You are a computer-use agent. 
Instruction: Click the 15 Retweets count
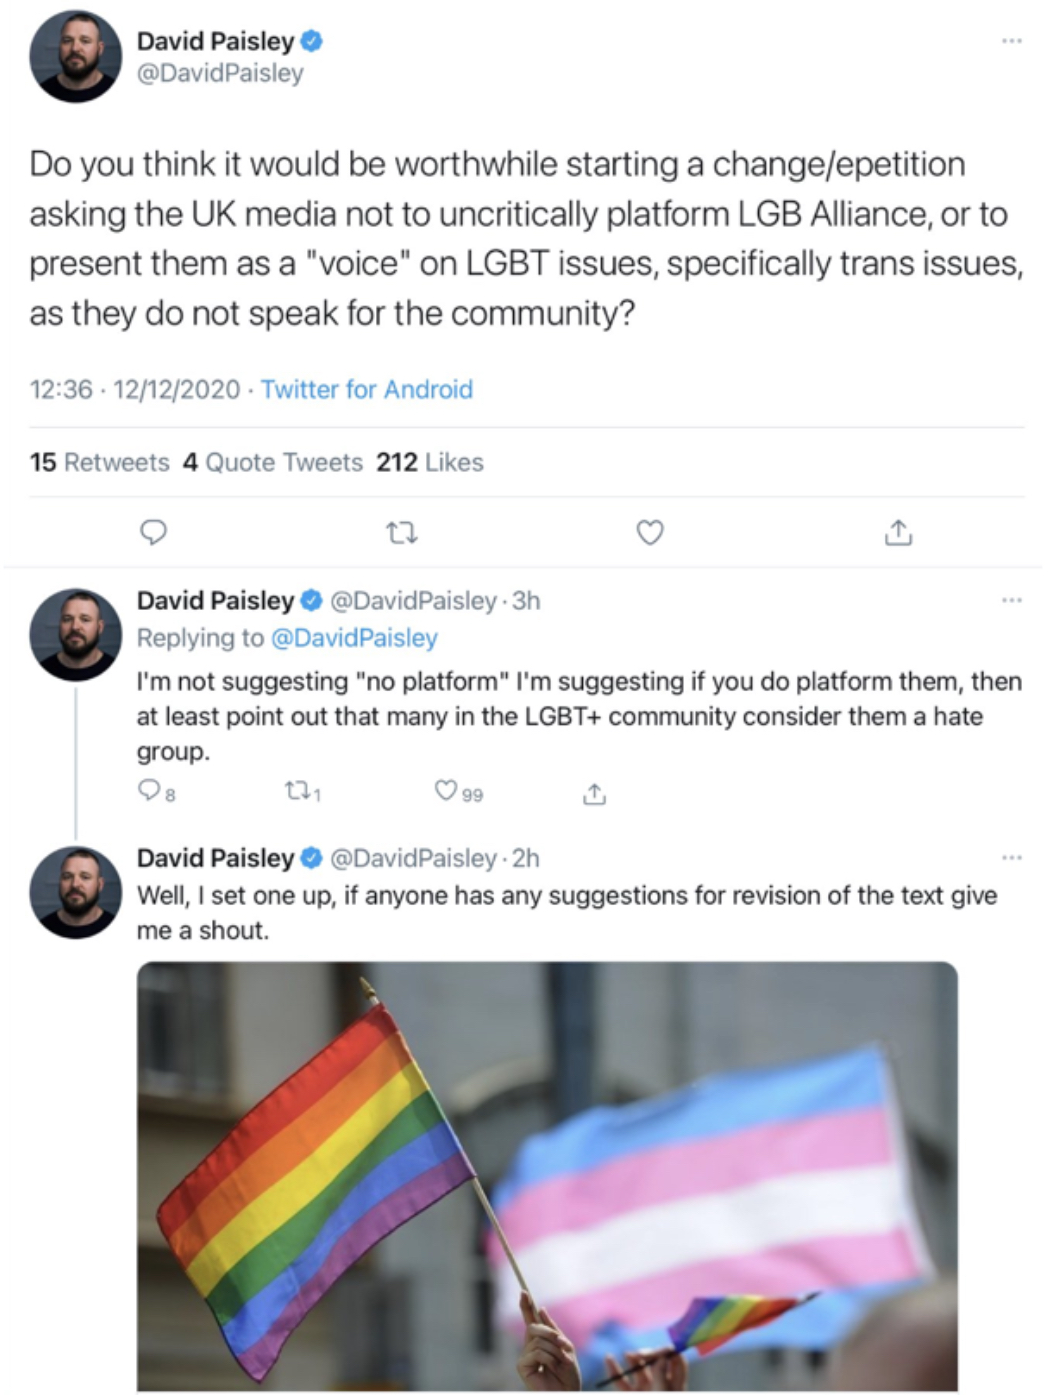click(99, 462)
